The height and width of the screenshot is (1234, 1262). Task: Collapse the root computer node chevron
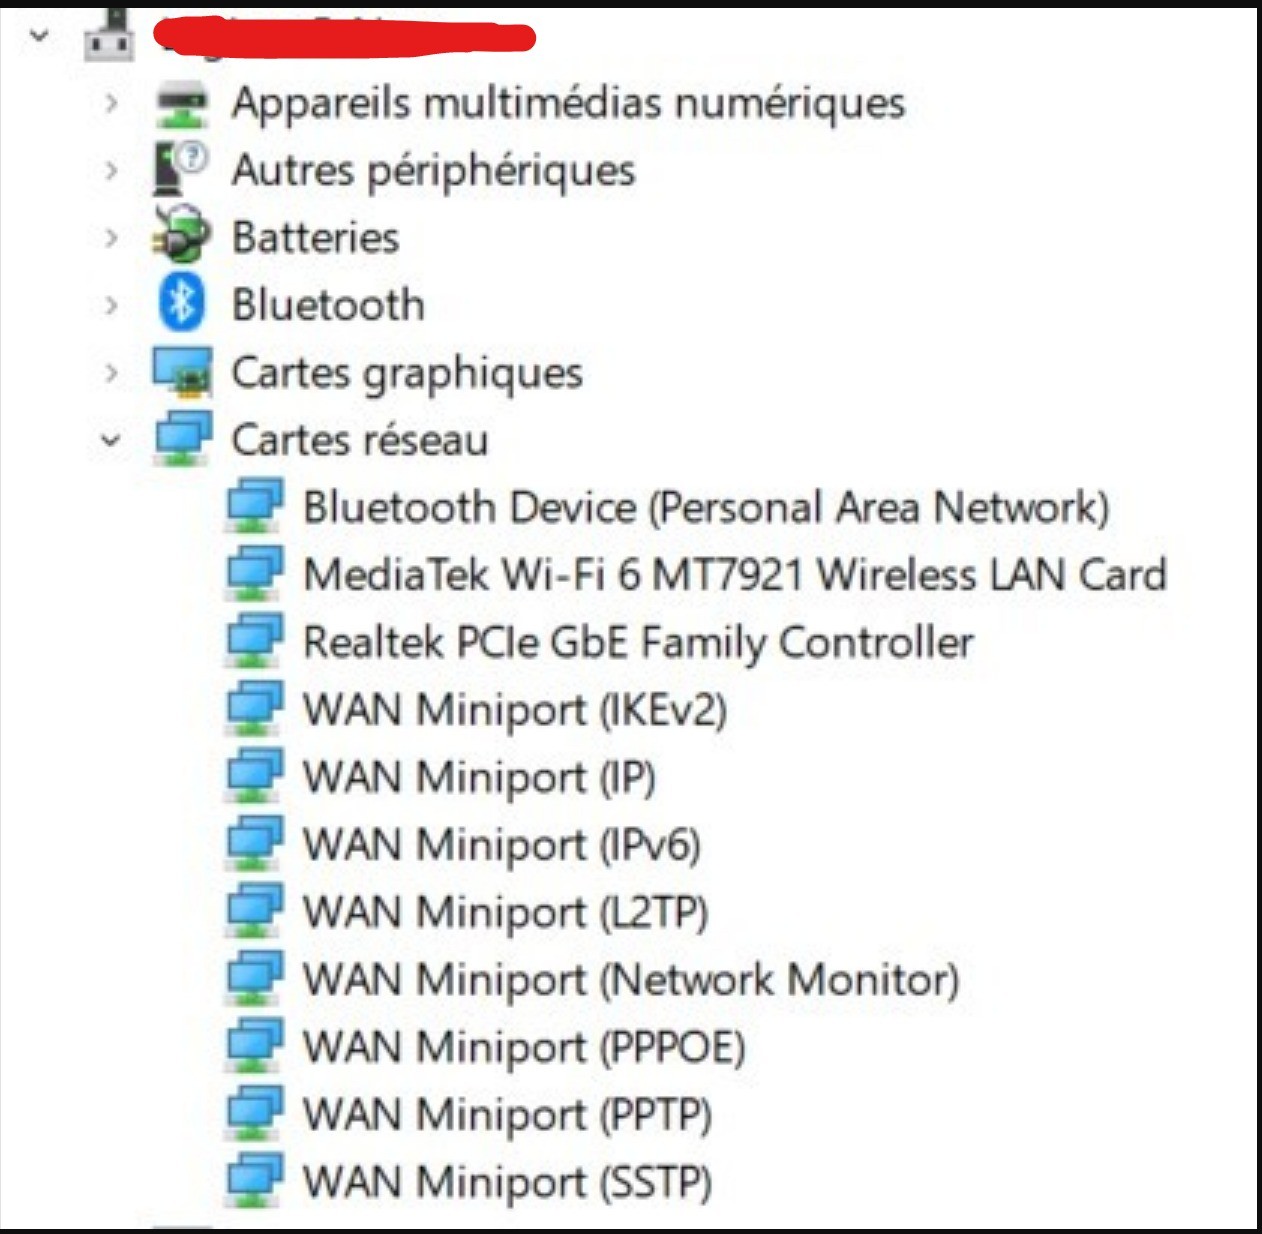click(x=39, y=37)
